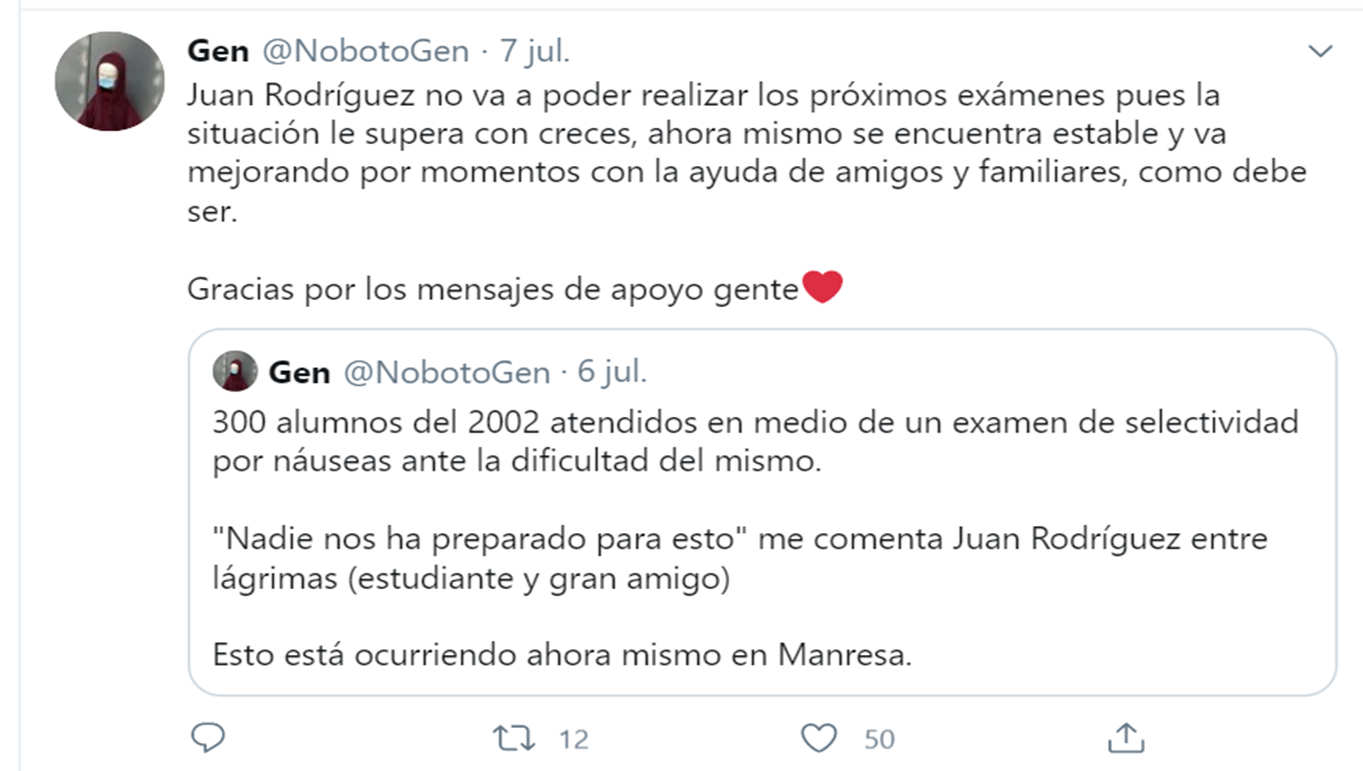Open the 7 jul. timestamp link
The width and height of the screenshot is (1363, 771).
[534, 51]
